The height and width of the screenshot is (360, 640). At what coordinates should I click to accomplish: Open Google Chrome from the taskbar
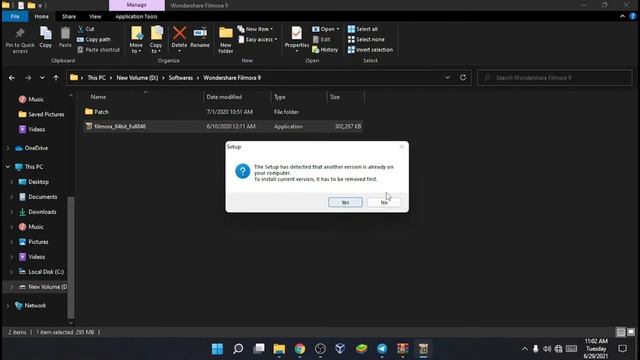[x=300, y=349]
